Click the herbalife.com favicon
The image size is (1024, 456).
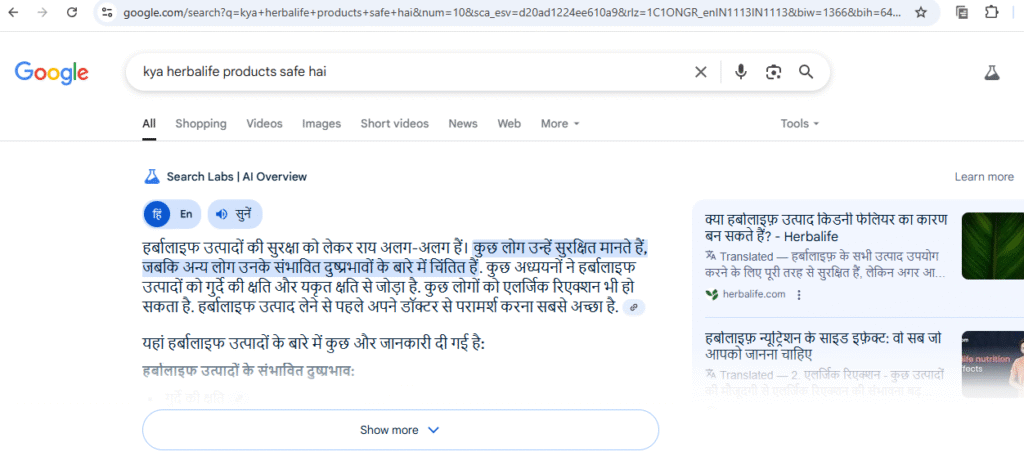pos(711,295)
